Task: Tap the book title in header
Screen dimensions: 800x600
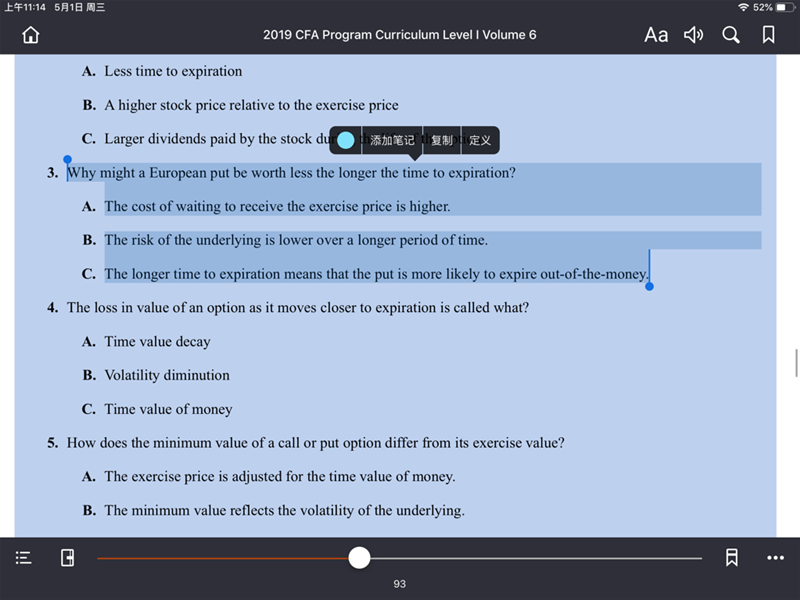Action: click(399, 35)
